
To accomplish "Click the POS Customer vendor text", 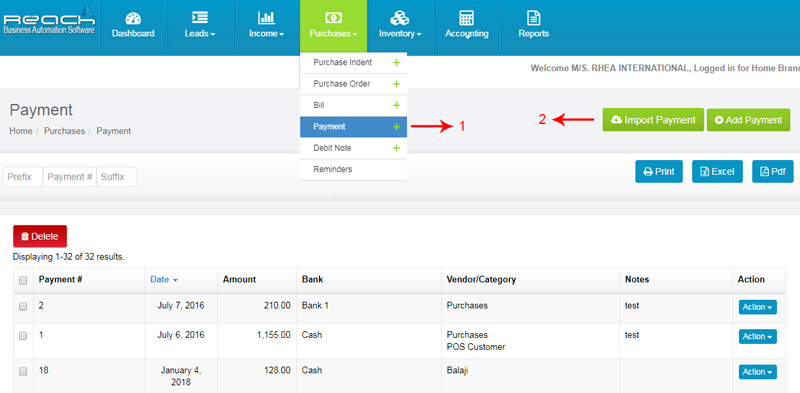I will click(x=476, y=347).
